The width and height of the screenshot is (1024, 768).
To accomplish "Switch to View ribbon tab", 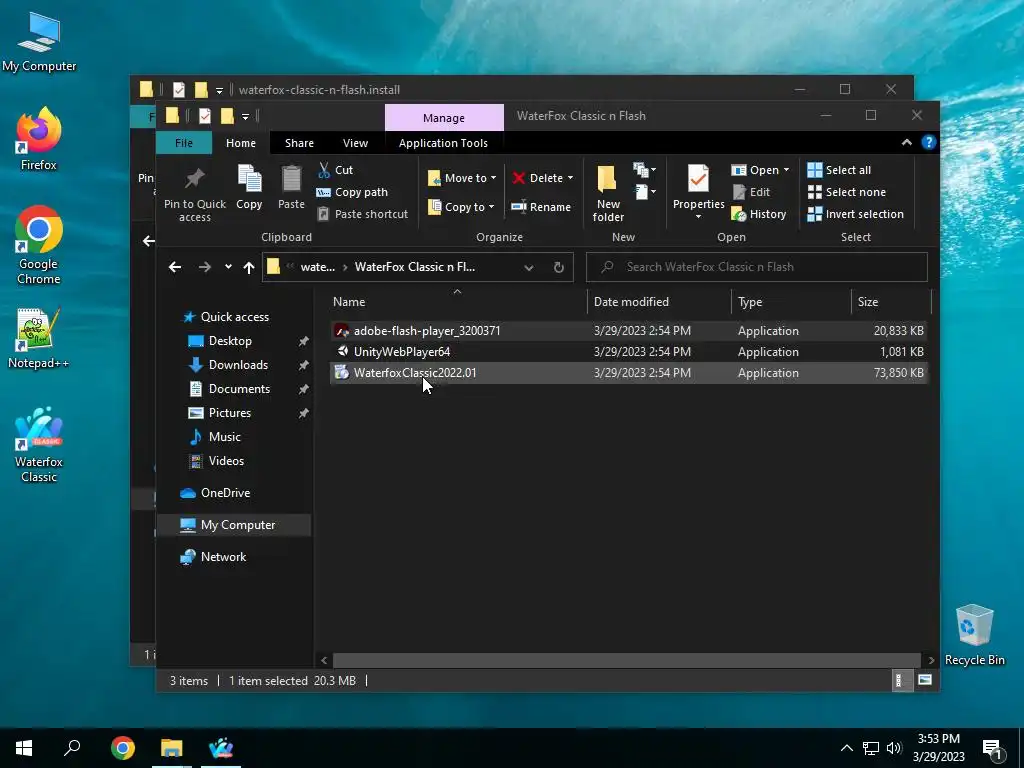I will (x=355, y=142).
